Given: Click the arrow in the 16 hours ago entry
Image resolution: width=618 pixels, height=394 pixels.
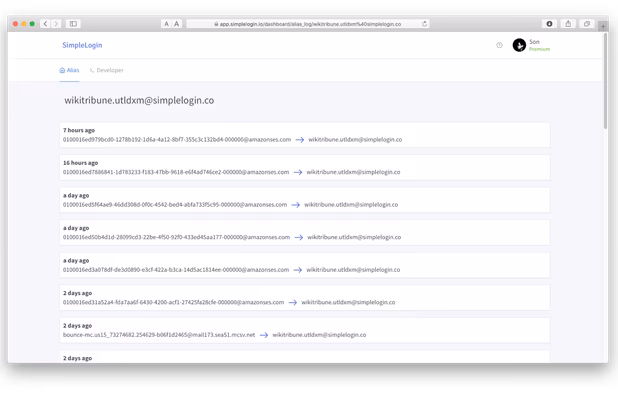Looking at the screenshot, I should [298, 172].
